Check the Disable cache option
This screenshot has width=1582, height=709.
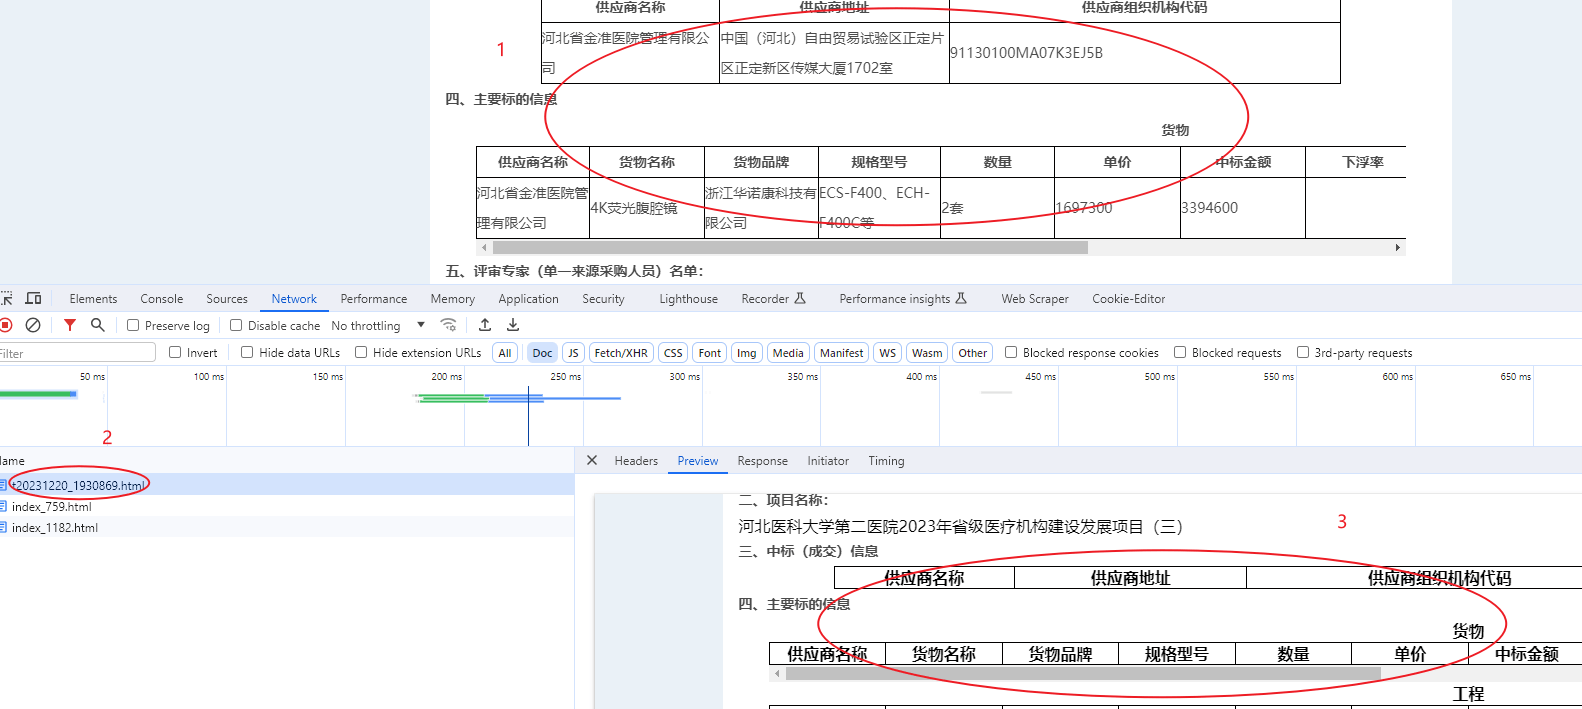tap(236, 325)
